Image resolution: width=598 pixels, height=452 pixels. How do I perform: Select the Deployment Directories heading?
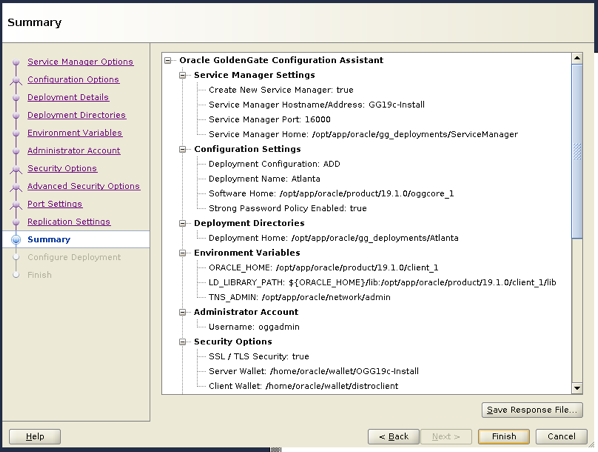pyautogui.click(x=249, y=223)
